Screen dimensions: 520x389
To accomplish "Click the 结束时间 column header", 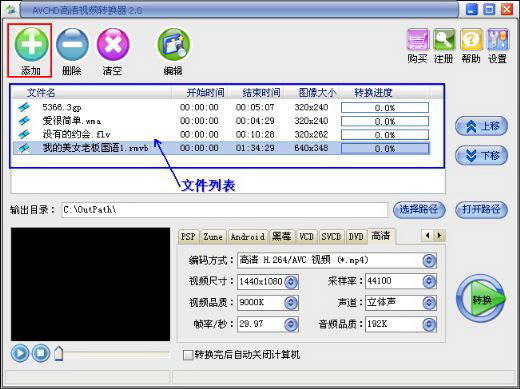I will point(256,93).
